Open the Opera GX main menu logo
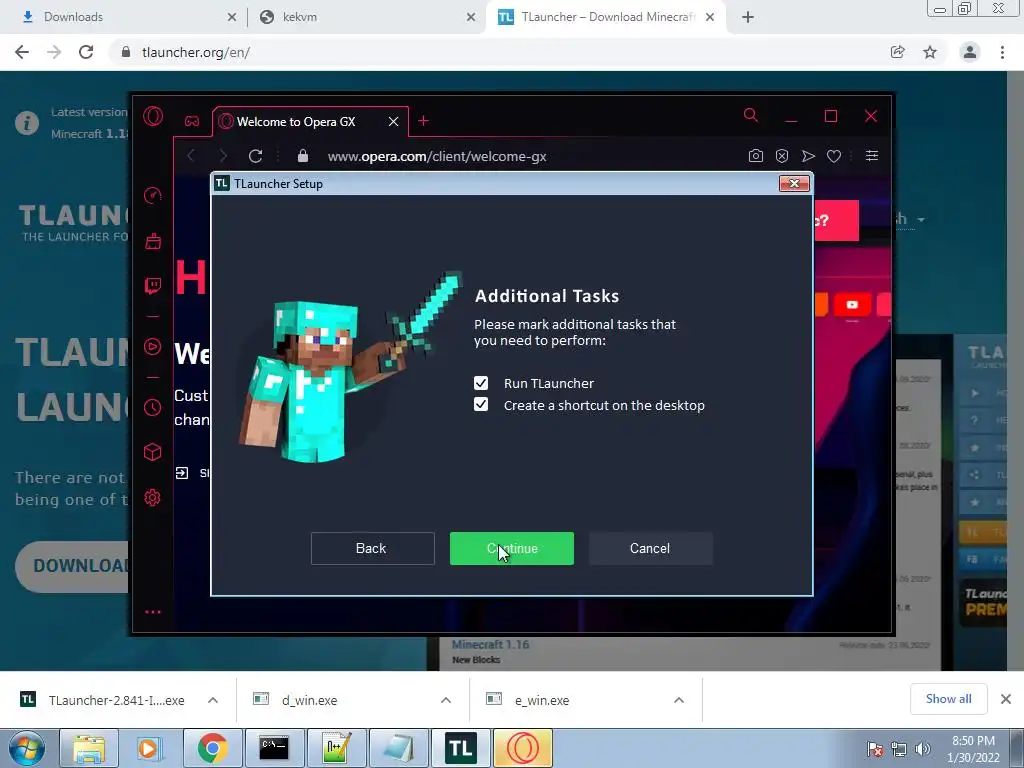1024x768 pixels. point(153,117)
